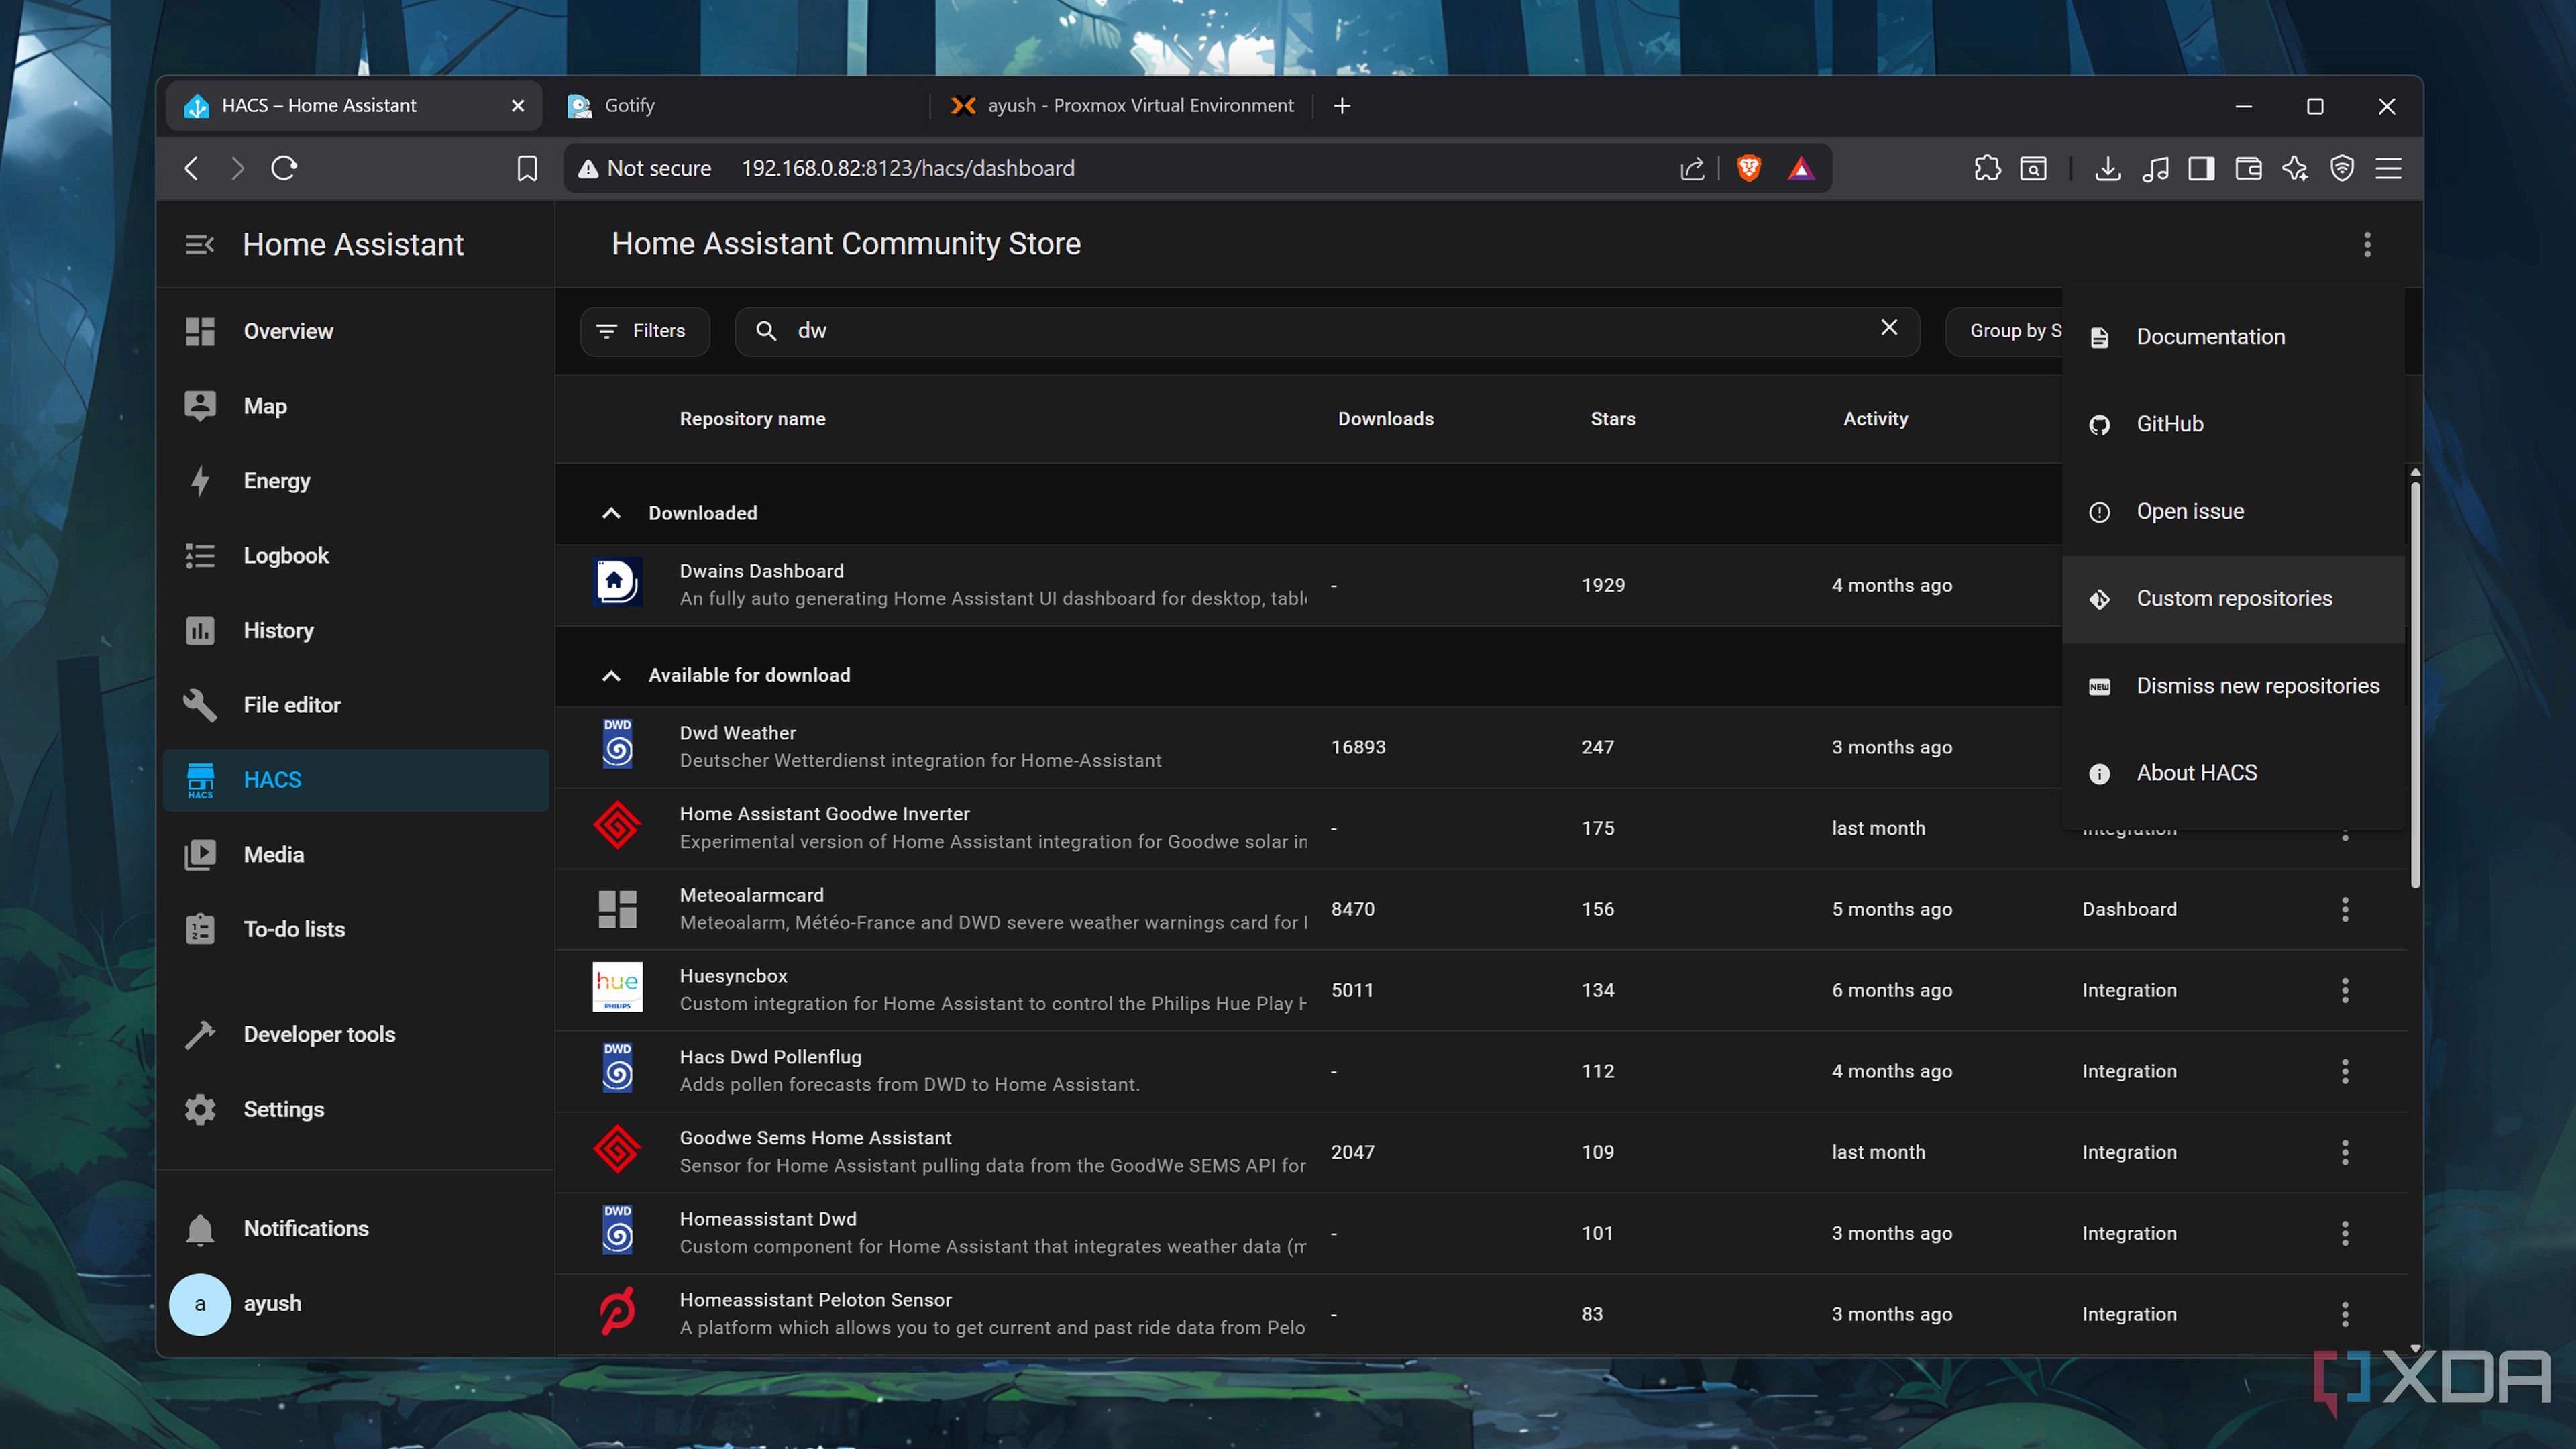Click the Brave Shields lion icon

pyautogui.click(x=1749, y=169)
